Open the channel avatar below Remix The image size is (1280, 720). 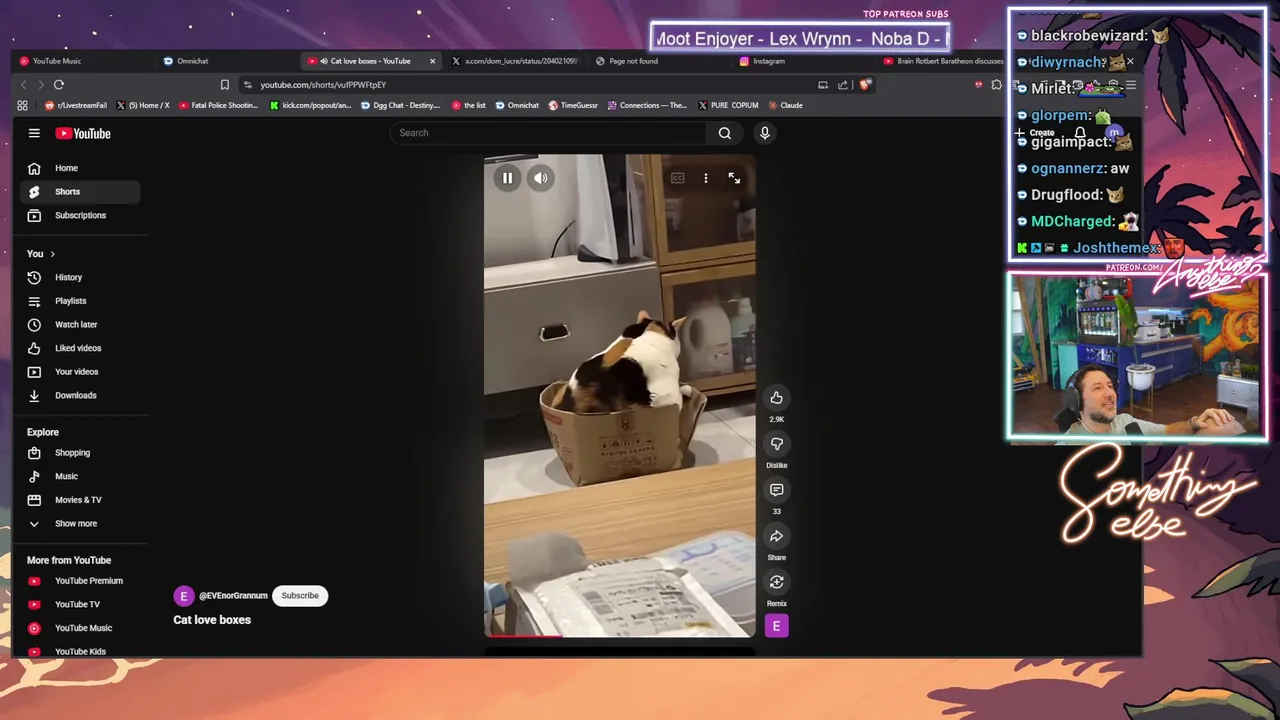(776, 626)
